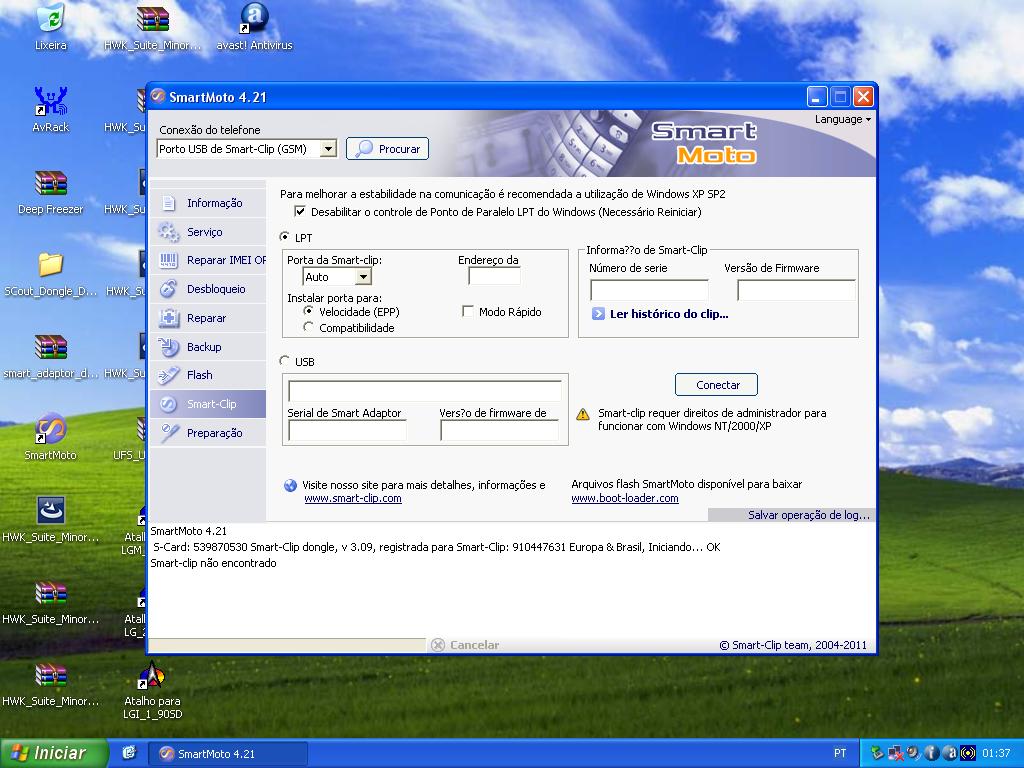Click the Número de serie field
This screenshot has height=768, width=1024.
[x=649, y=290]
